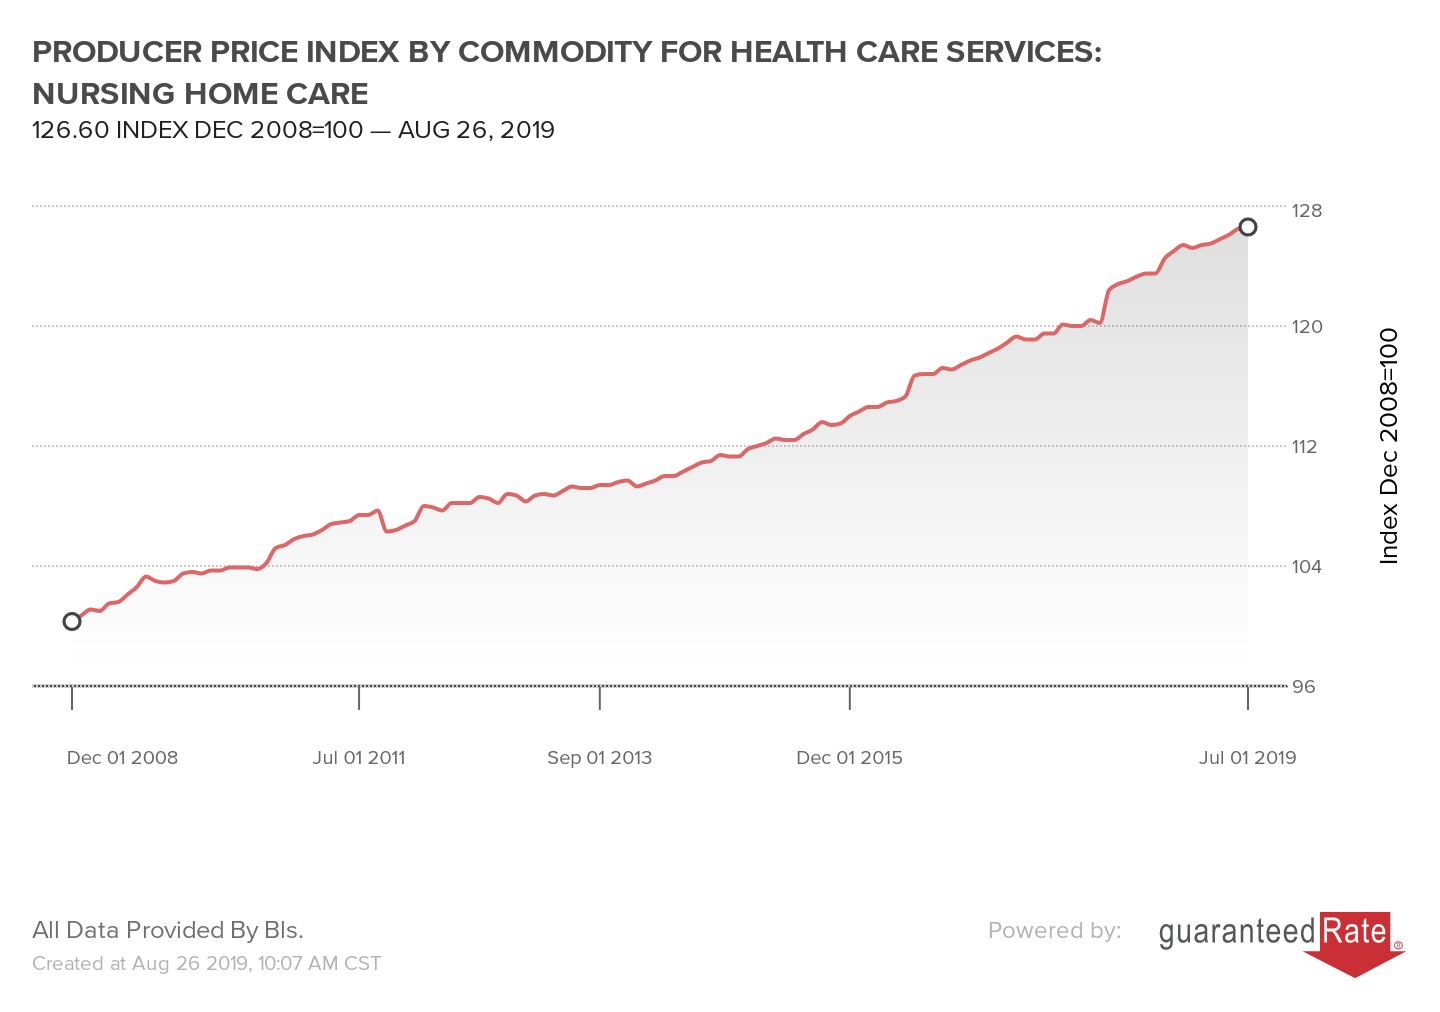Screen dimensions: 1440x1012
Task: Click the Powered by label
Action: click(x=1054, y=930)
